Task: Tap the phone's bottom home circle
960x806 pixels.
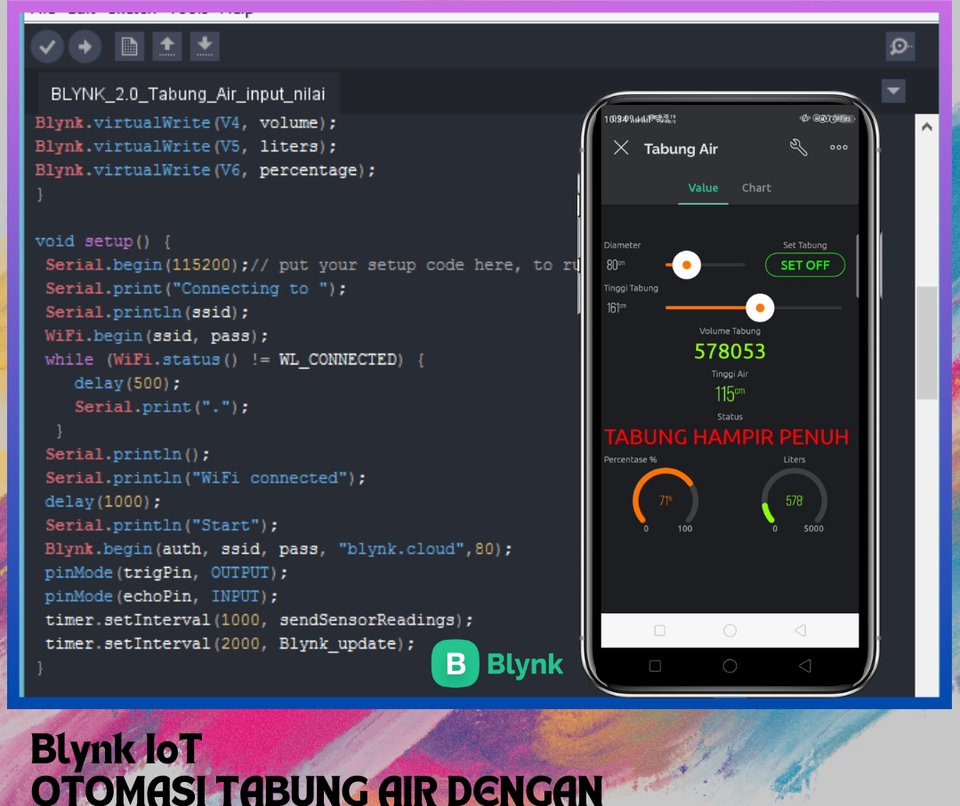Action: [730, 666]
